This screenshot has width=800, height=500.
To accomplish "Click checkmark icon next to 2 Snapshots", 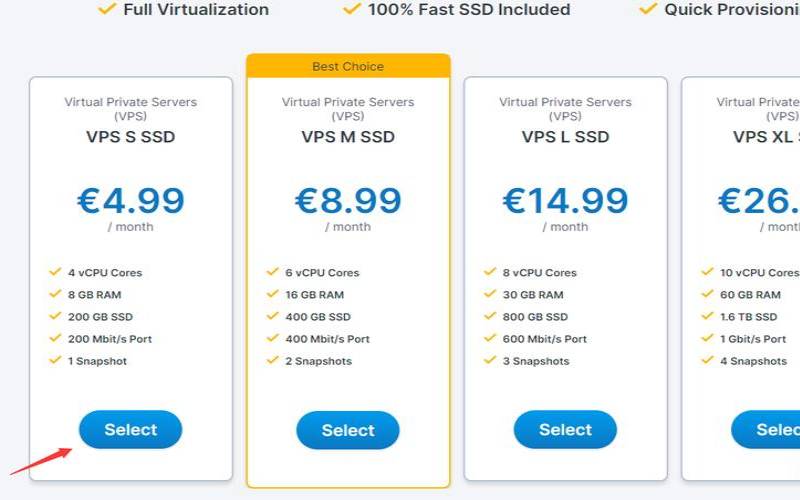I will click(272, 360).
